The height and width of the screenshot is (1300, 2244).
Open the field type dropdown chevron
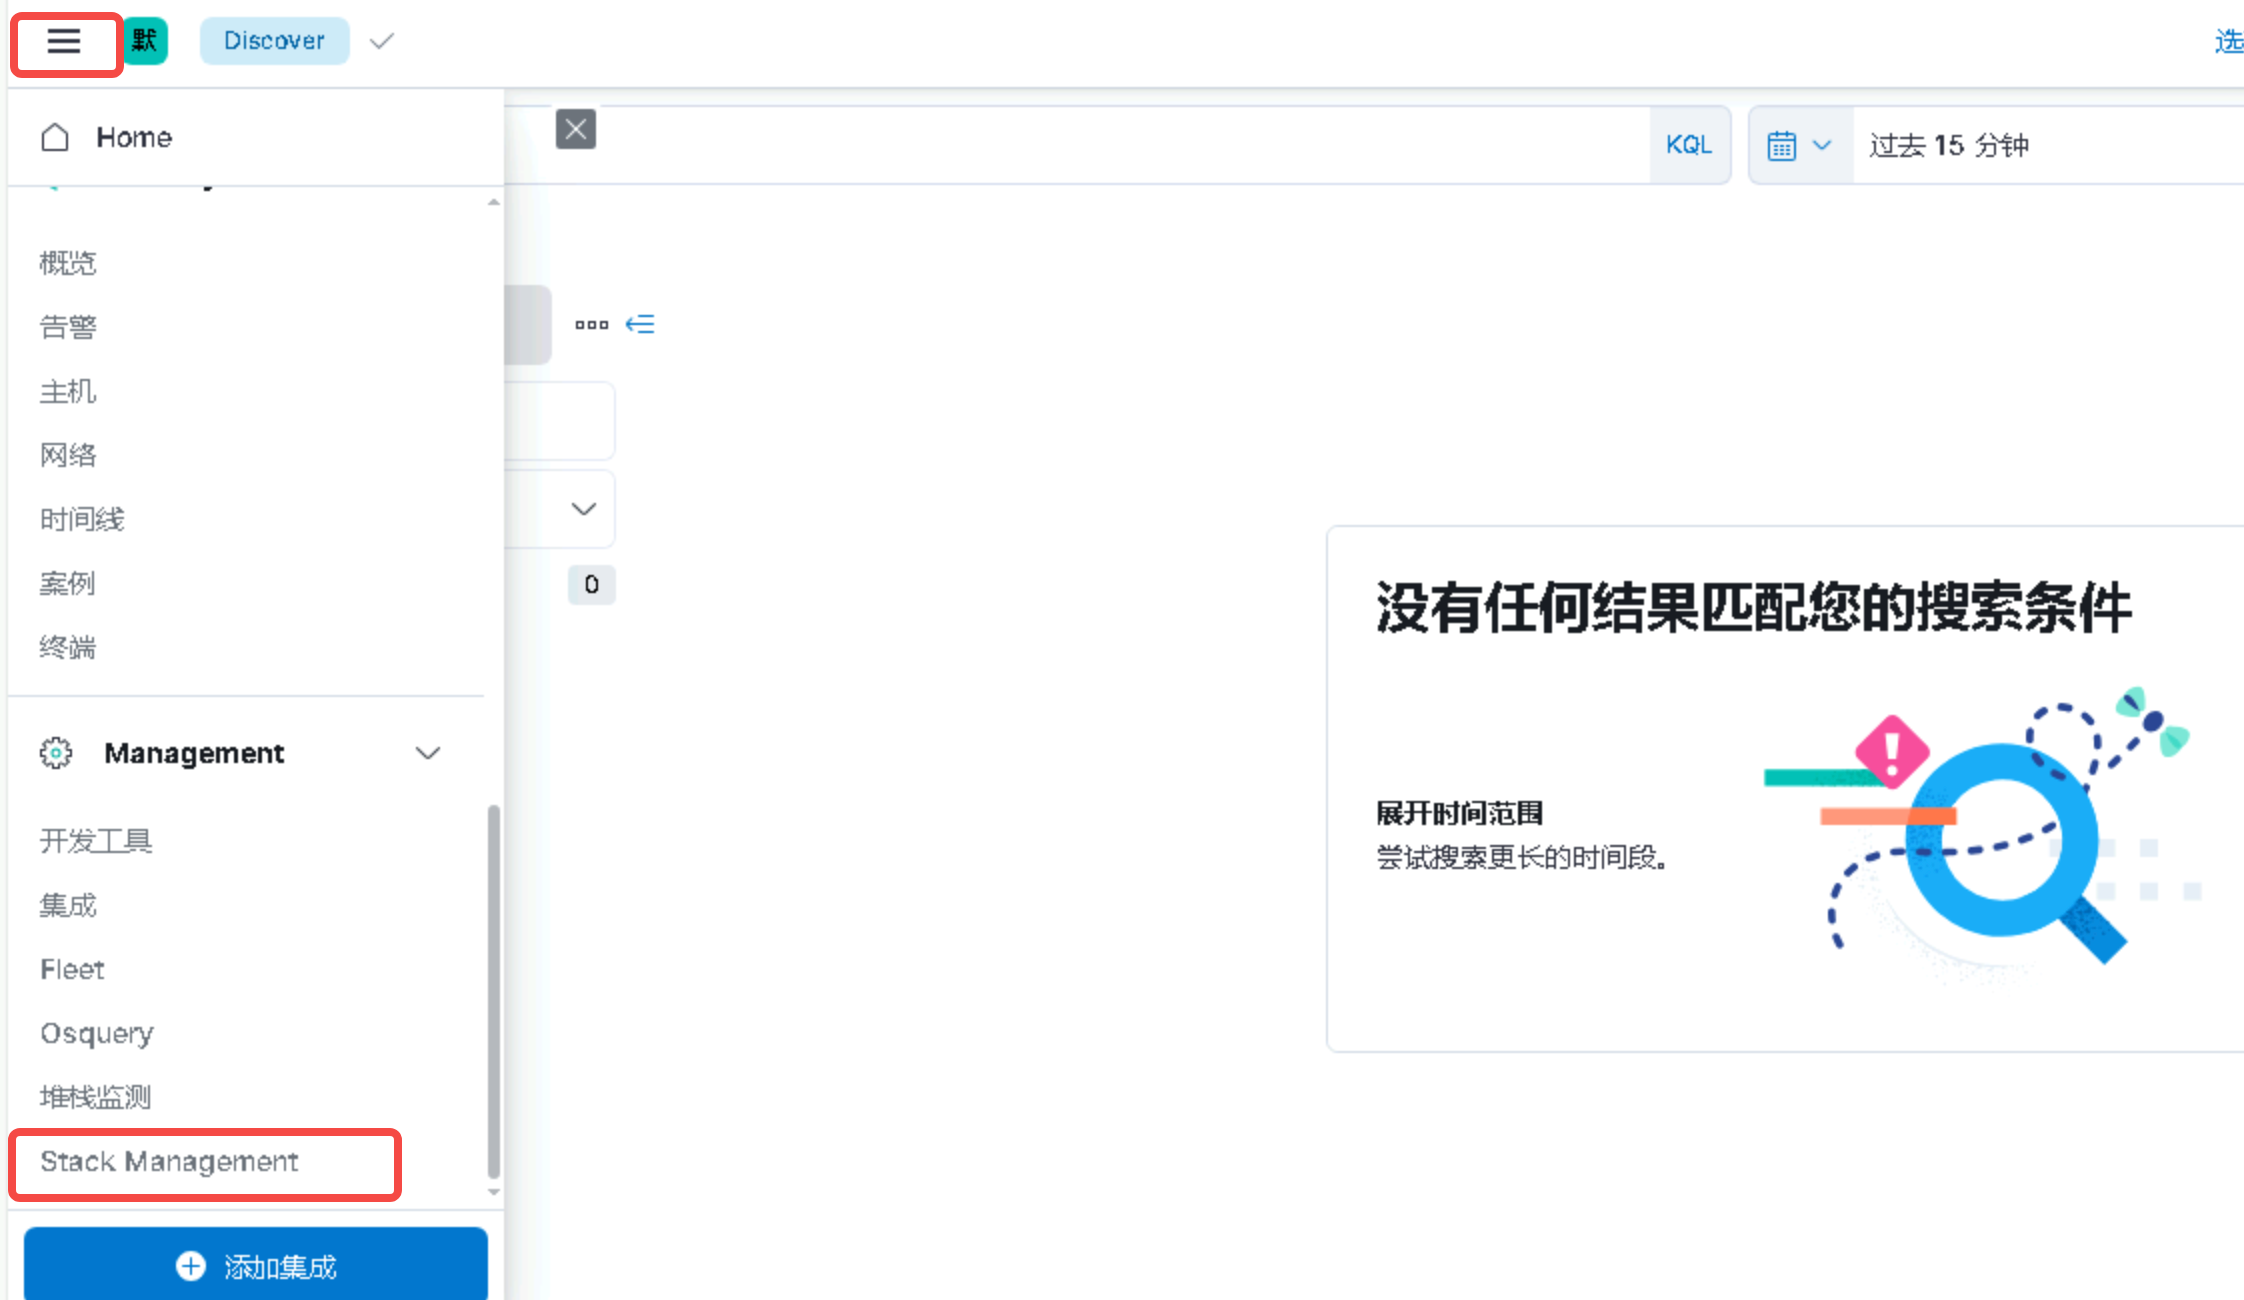pos(583,509)
